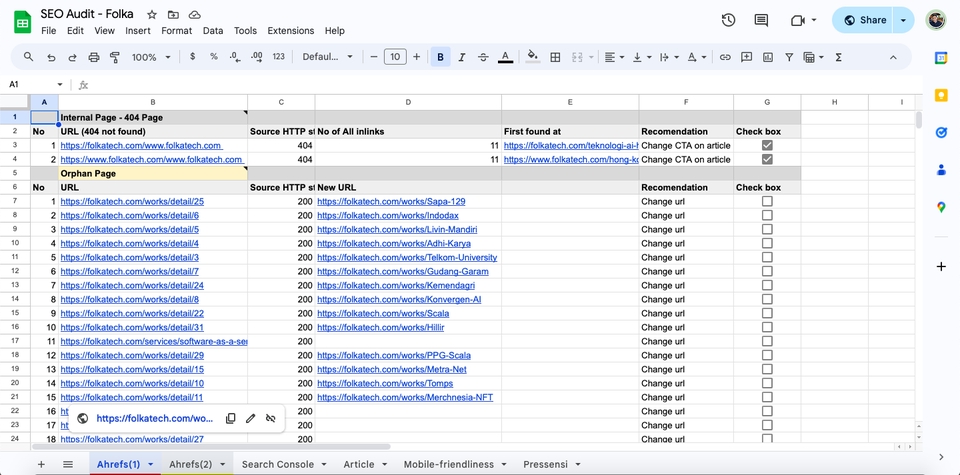Insert link from toolbar
Image resolution: width=960 pixels, height=475 pixels.
(x=725, y=57)
